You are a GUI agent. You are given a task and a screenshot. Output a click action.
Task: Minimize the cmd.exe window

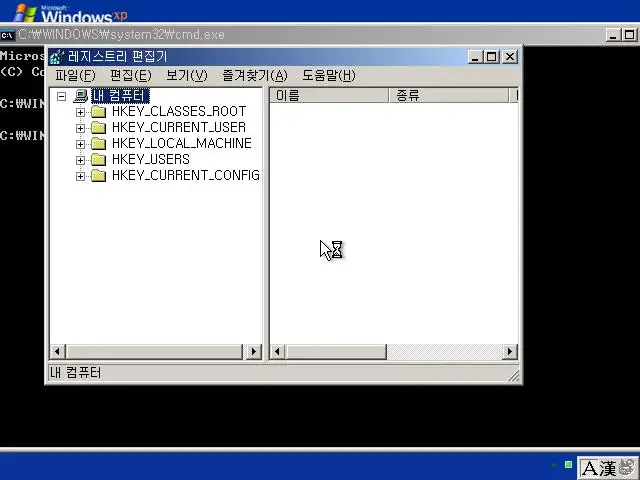[613, 35]
